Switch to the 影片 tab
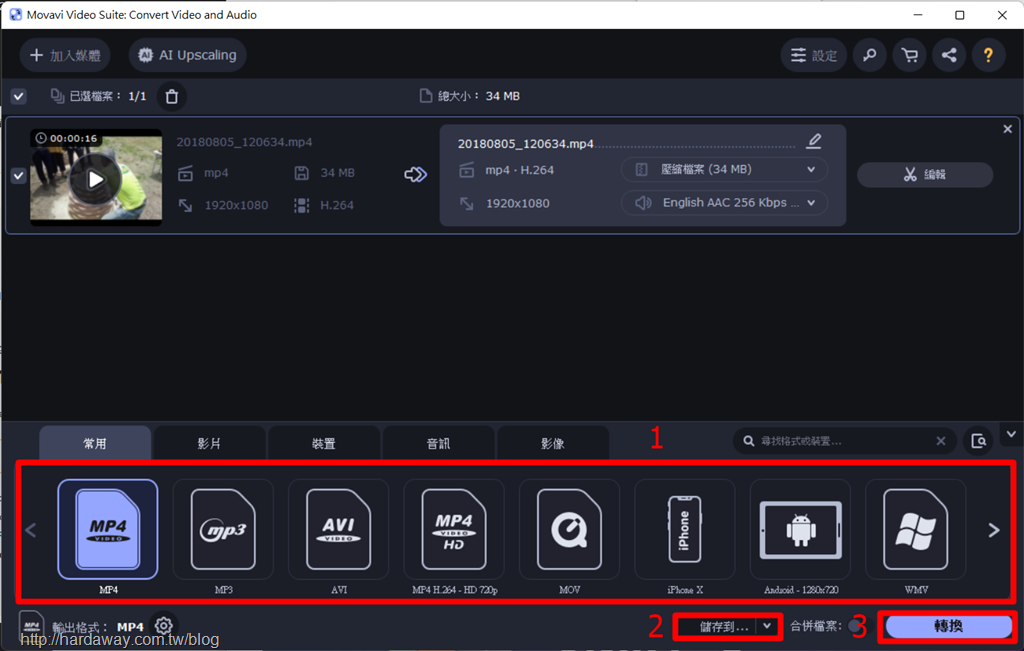The image size is (1024, 651). (x=210, y=443)
